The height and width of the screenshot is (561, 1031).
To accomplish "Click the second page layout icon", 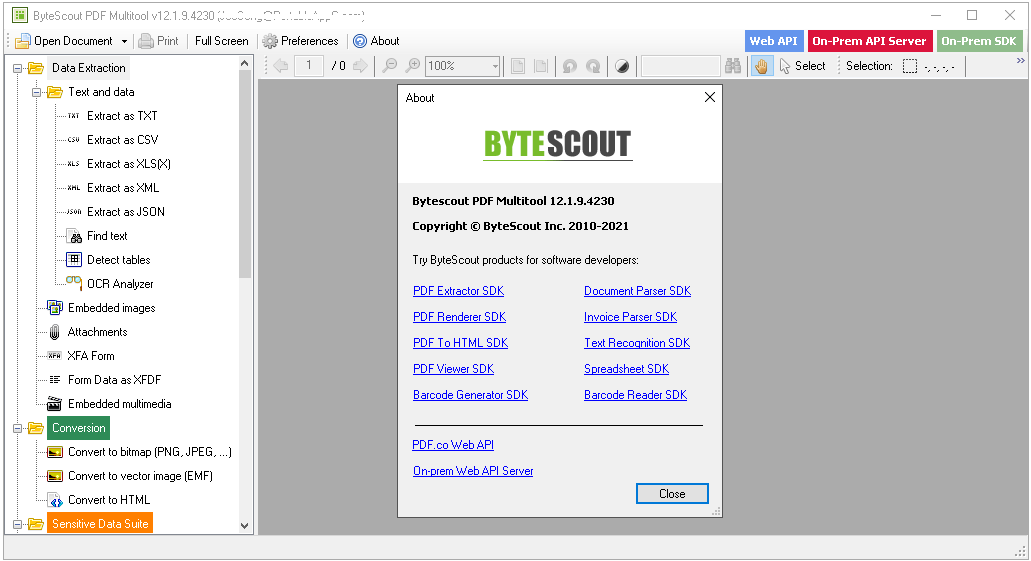I will click(541, 66).
